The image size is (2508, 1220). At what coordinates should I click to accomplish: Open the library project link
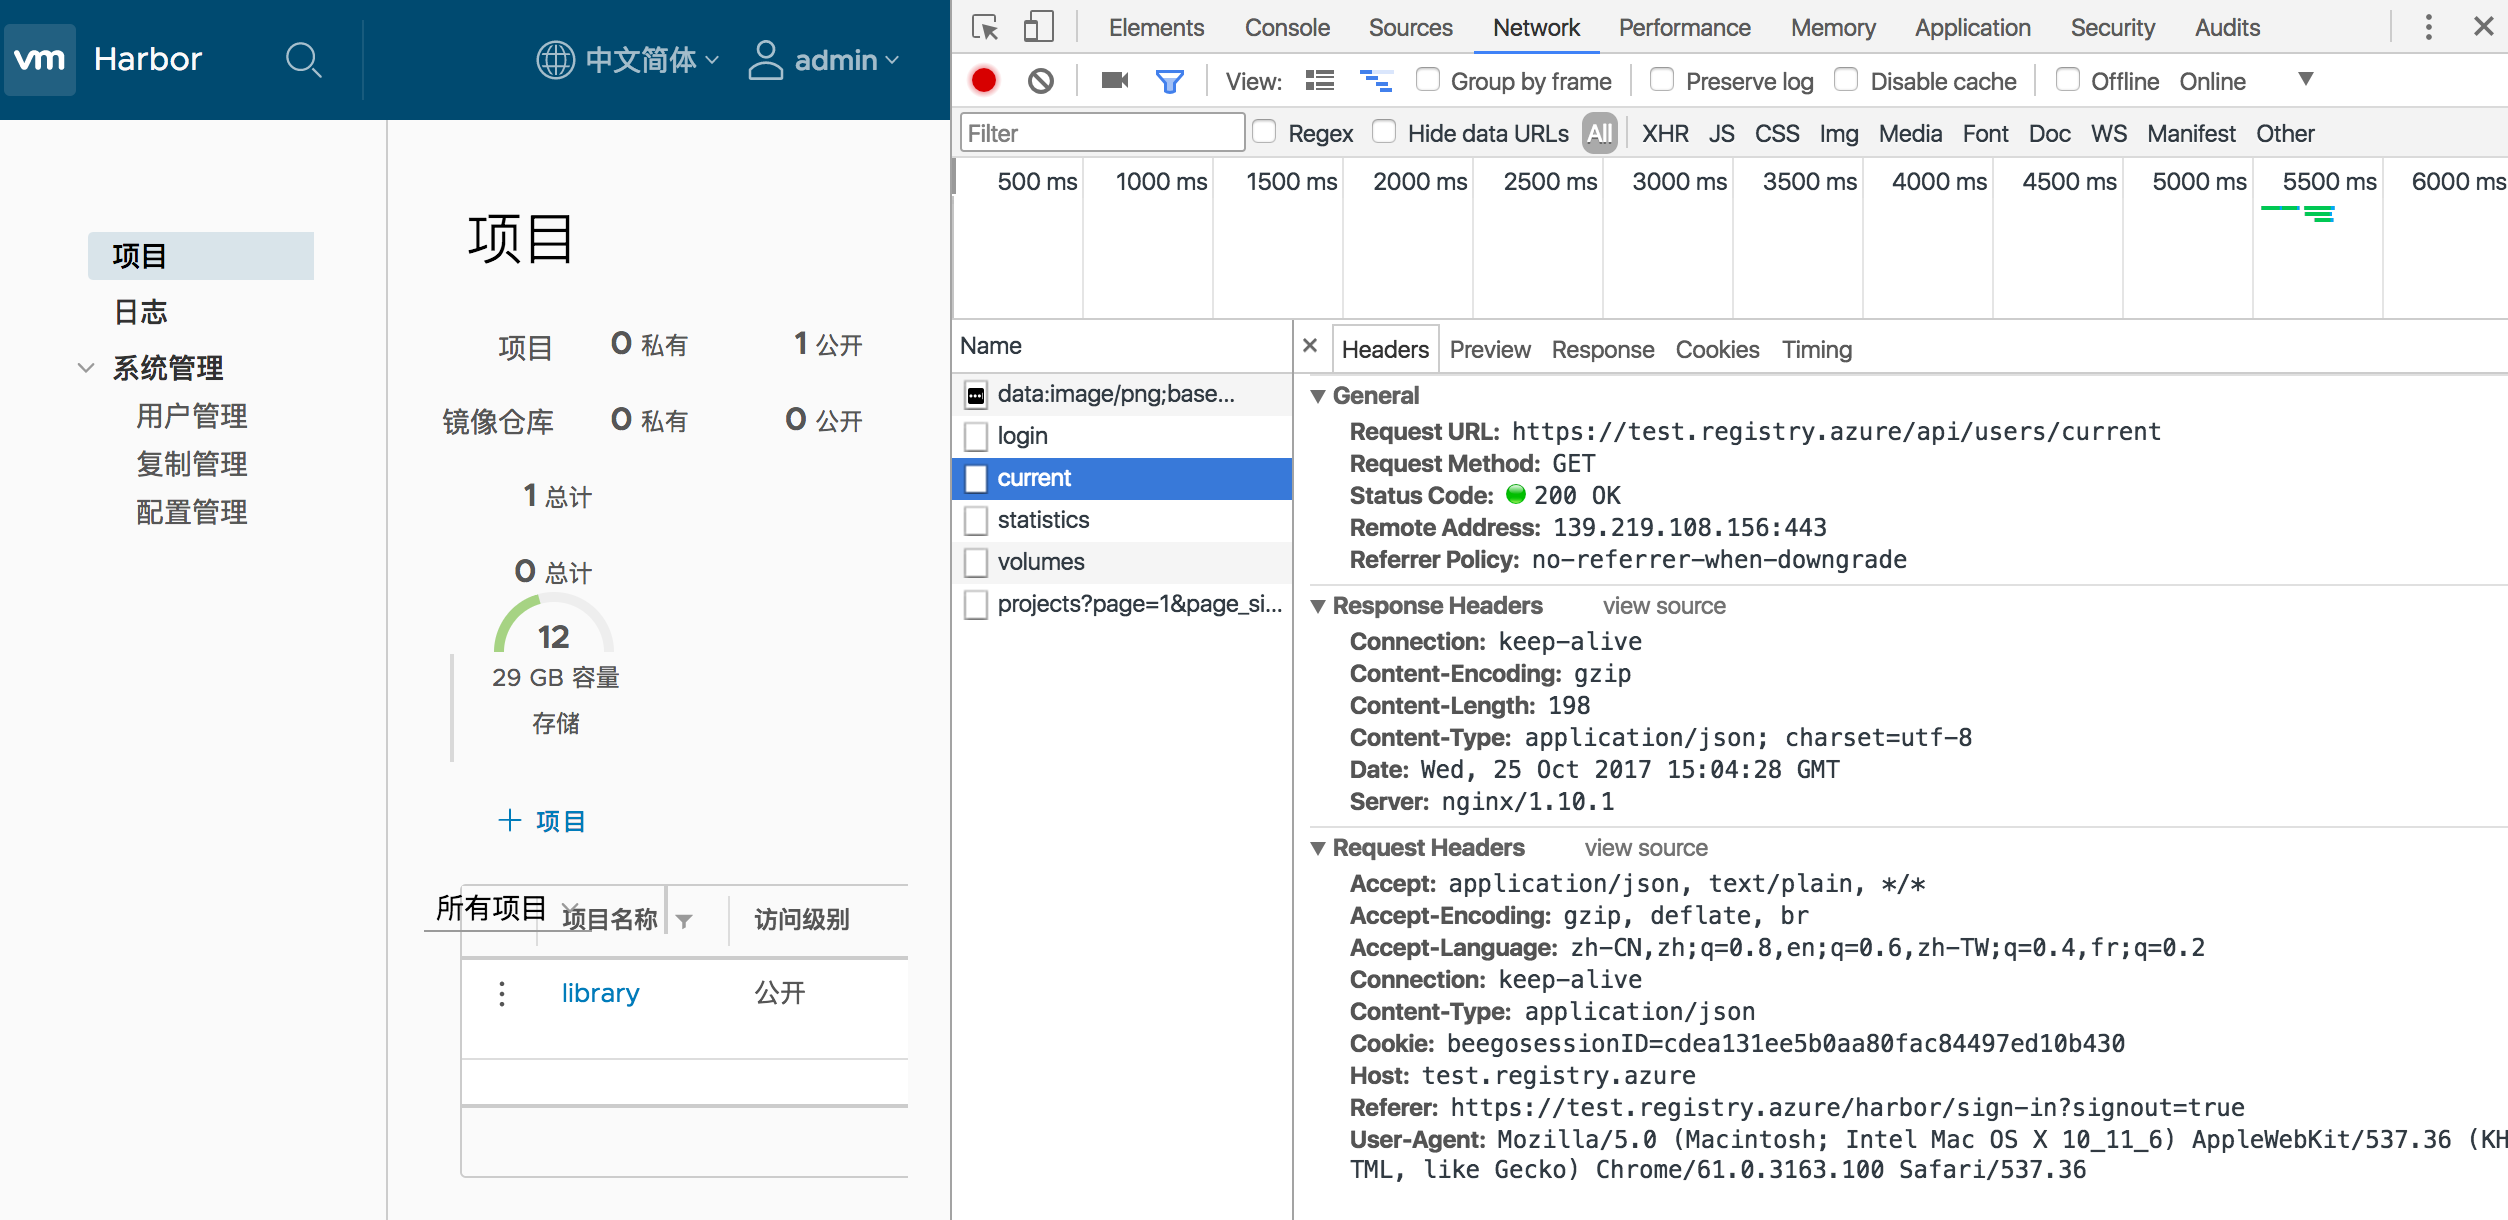600,993
